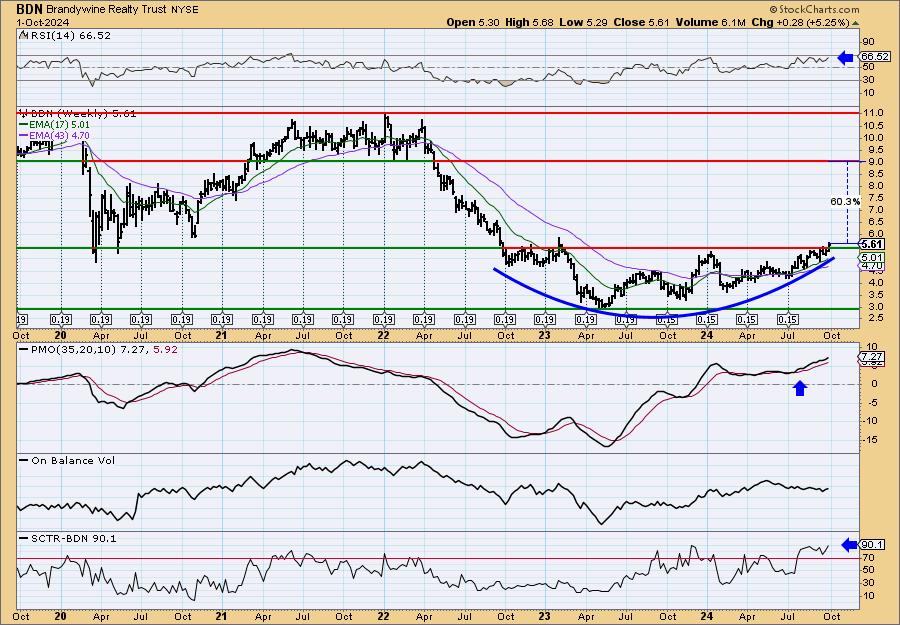Click the Volume 6.1M value

point(710,22)
